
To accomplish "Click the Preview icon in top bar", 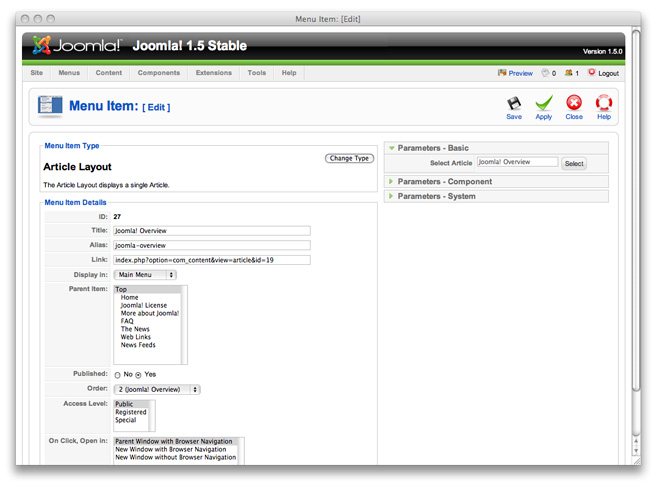I will pos(502,73).
